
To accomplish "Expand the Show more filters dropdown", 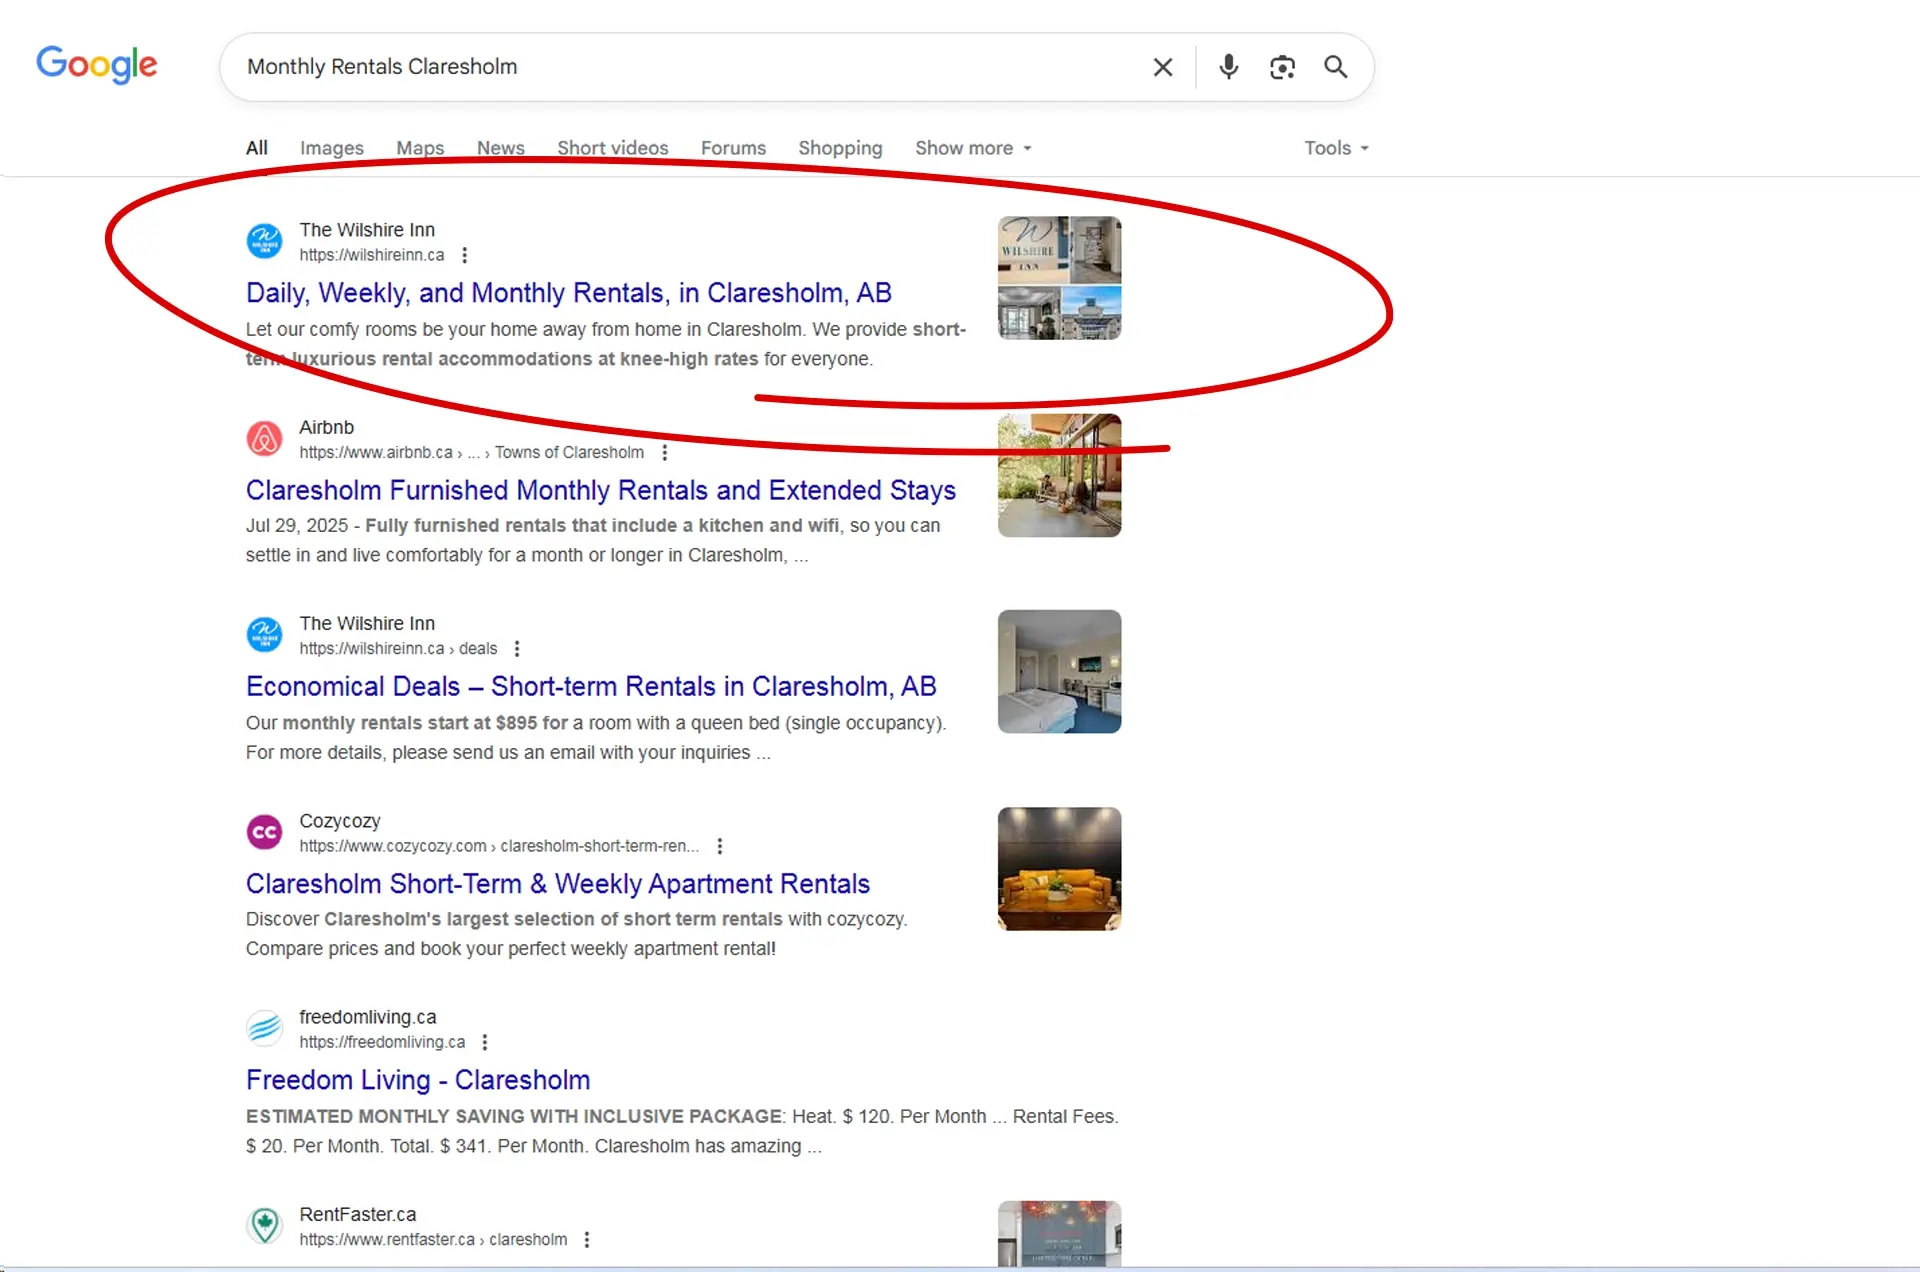I will pyautogui.click(x=973, y=148).
